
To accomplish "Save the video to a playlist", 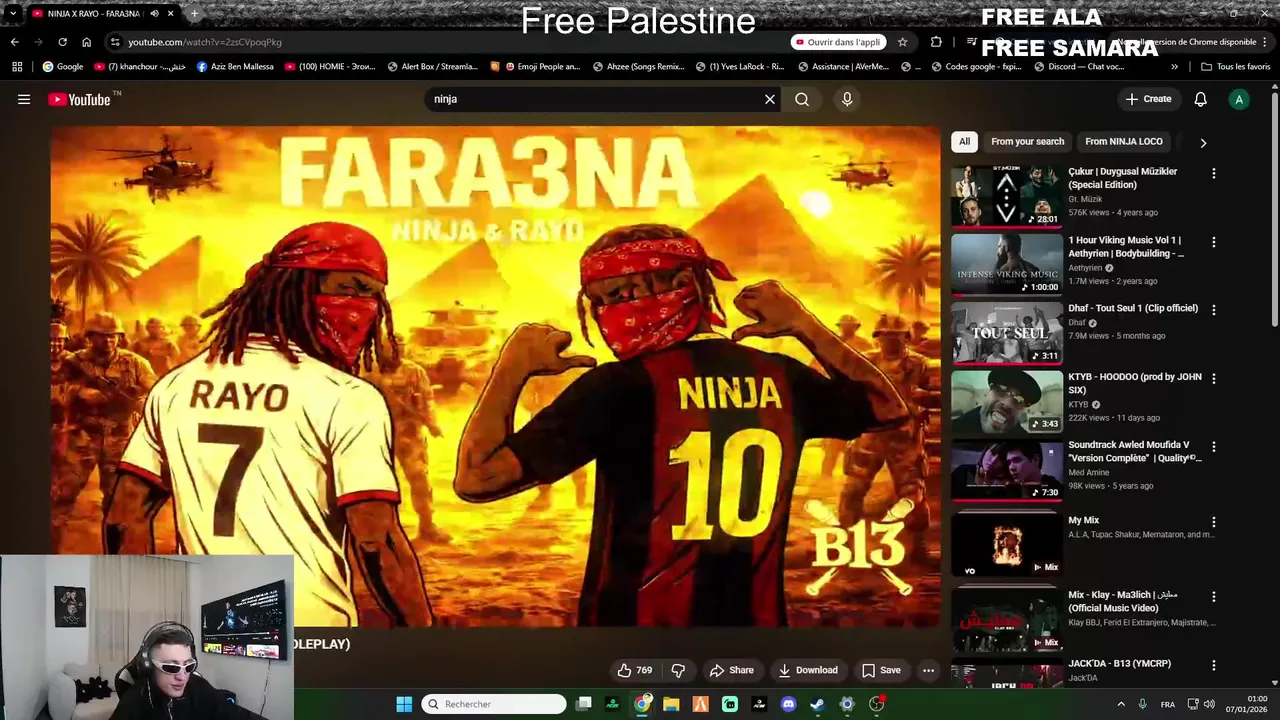I will pos(881,670).
